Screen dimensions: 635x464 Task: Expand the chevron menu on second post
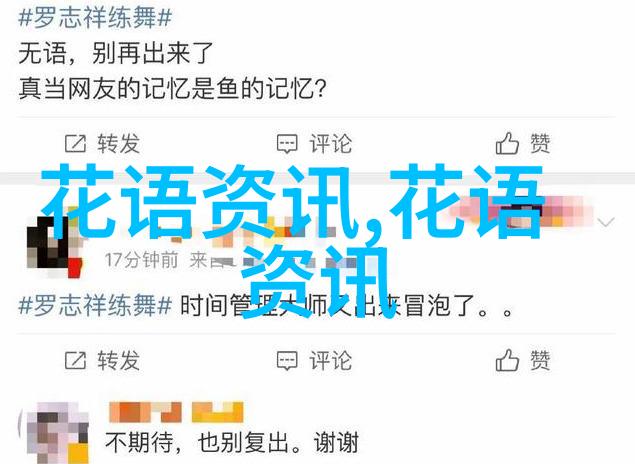tap(606, 222)
